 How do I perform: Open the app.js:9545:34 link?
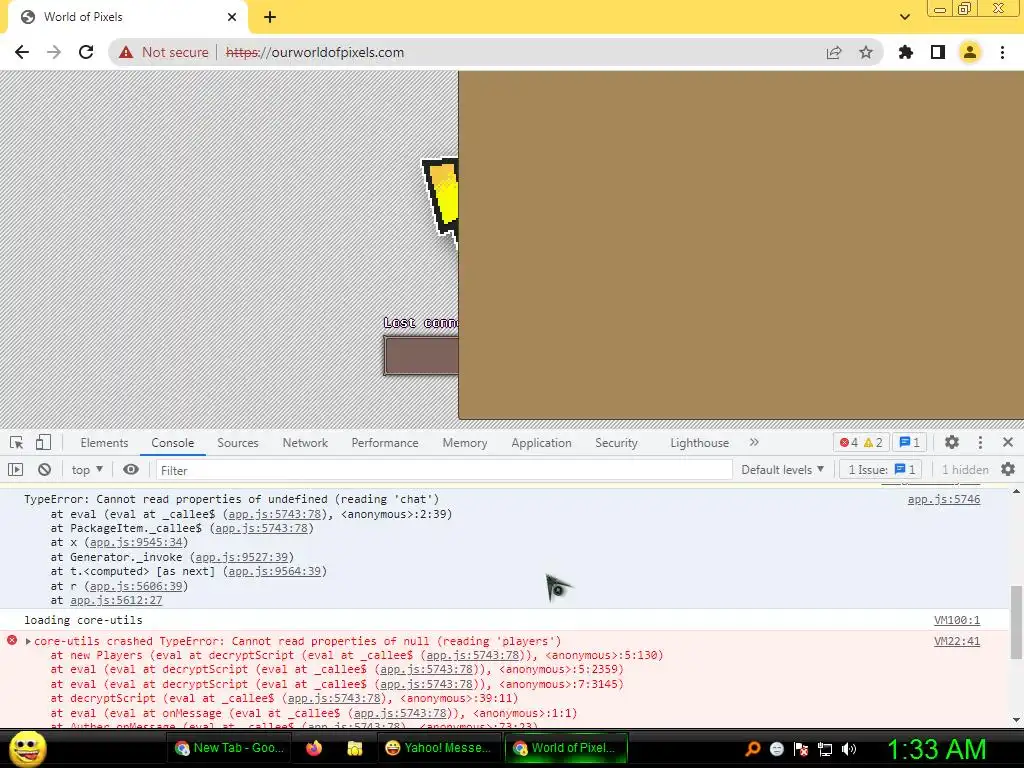(136, 543)
